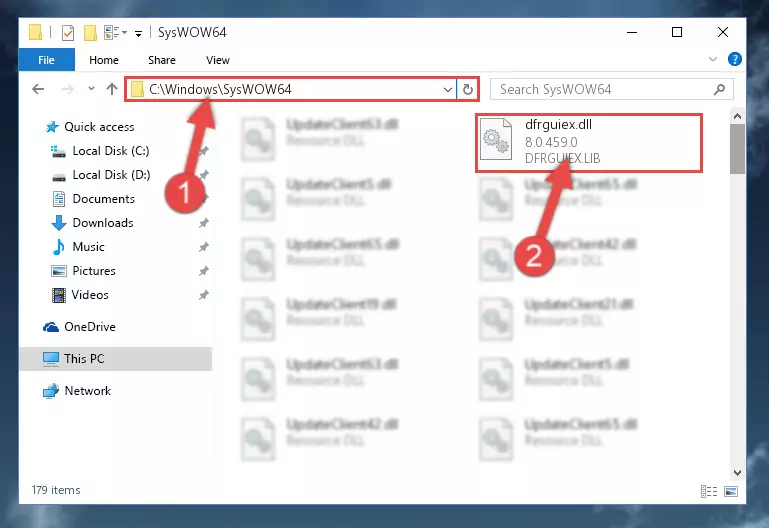Click the Pictures sidebar icon

point(59,271)
